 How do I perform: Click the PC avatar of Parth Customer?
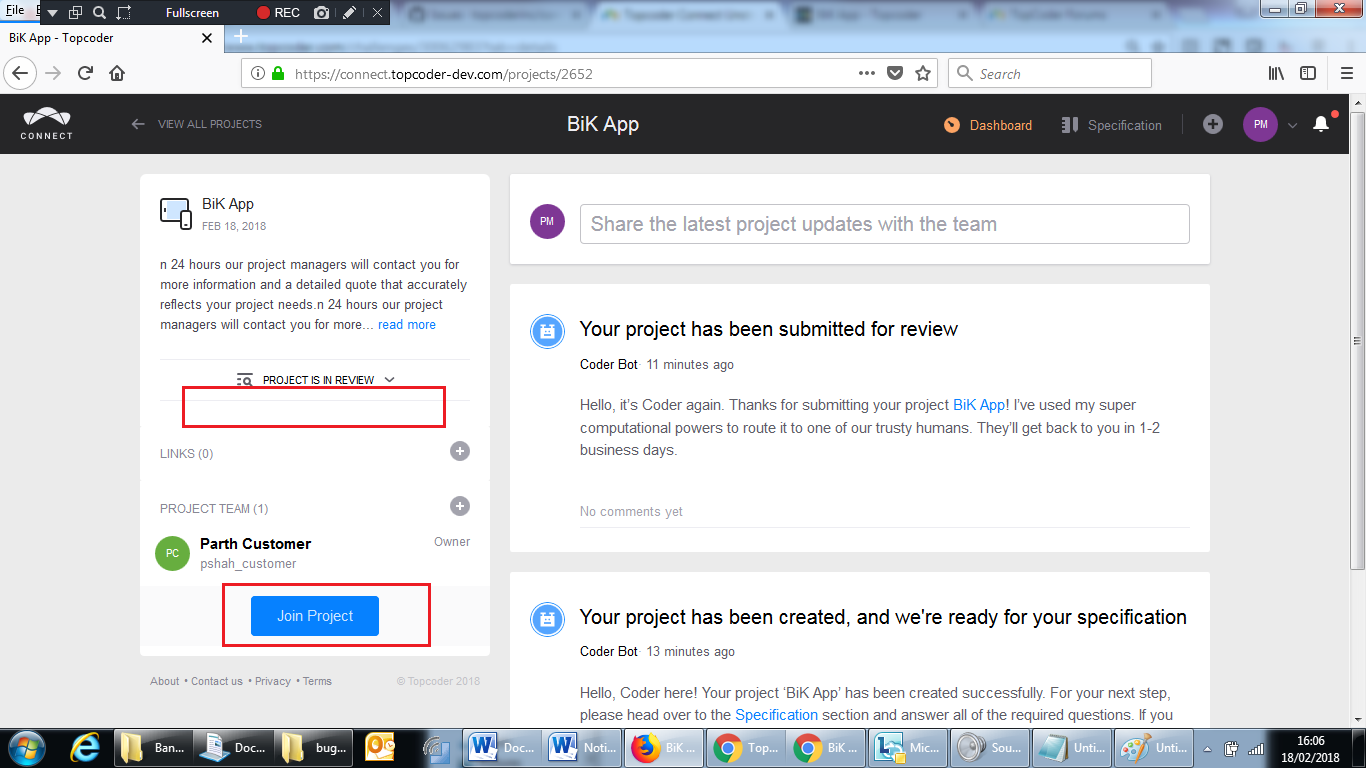(x=173, y=553)
